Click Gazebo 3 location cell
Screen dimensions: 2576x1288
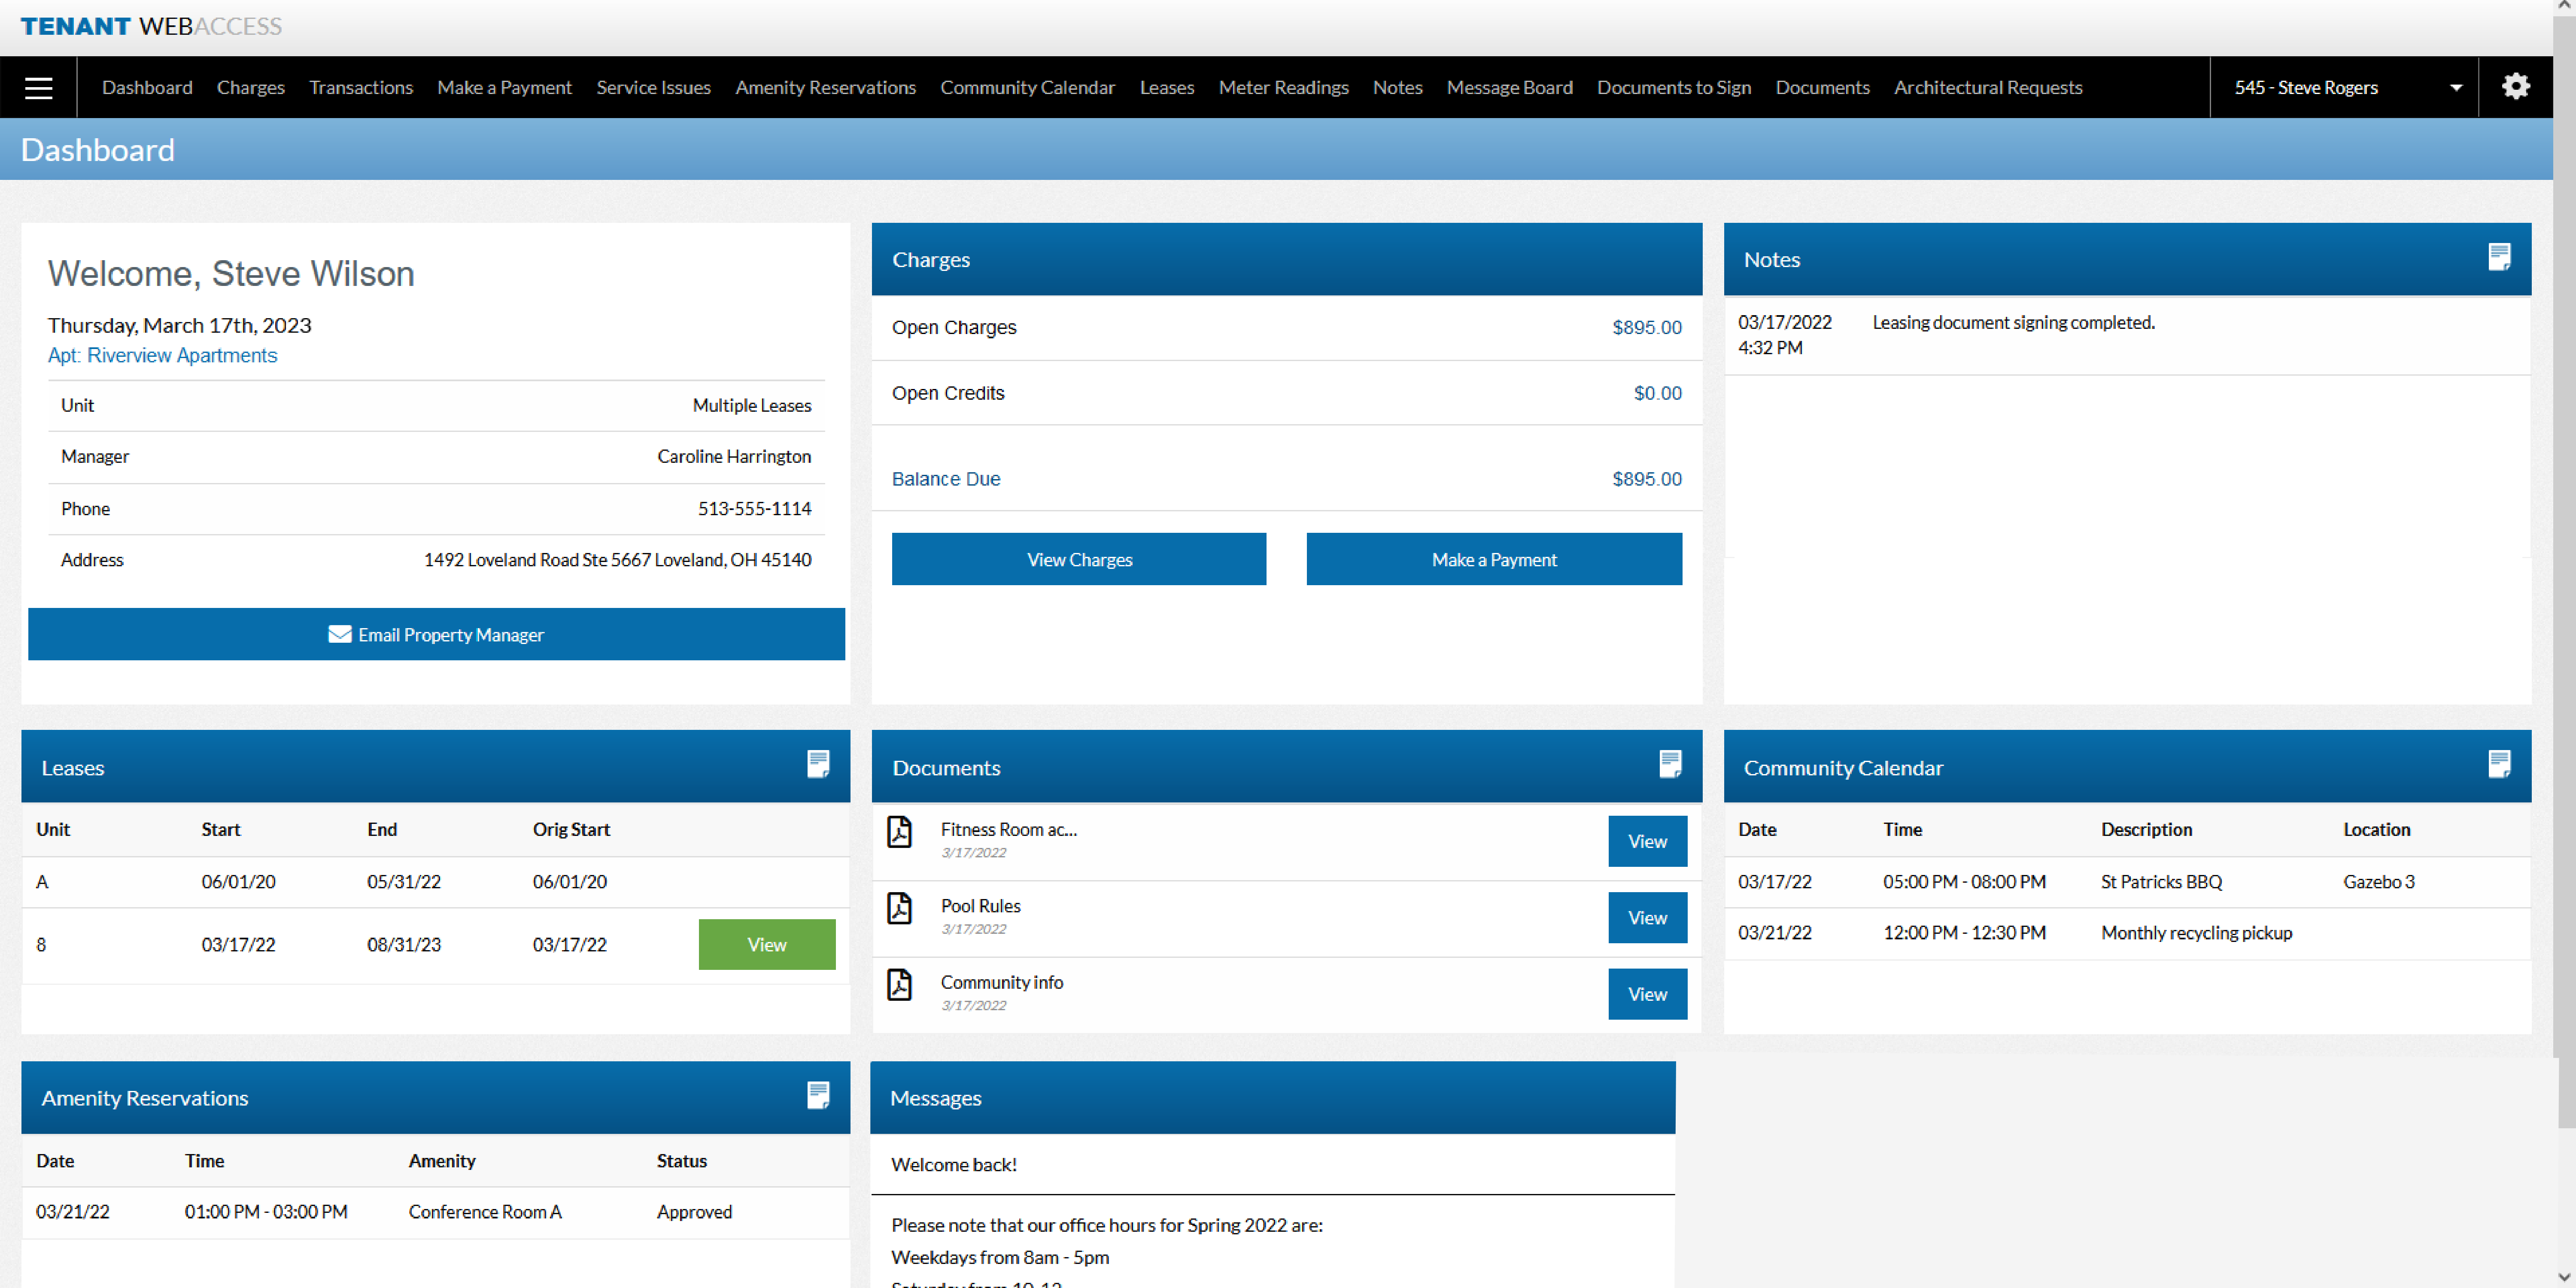tap(2378, 882)
